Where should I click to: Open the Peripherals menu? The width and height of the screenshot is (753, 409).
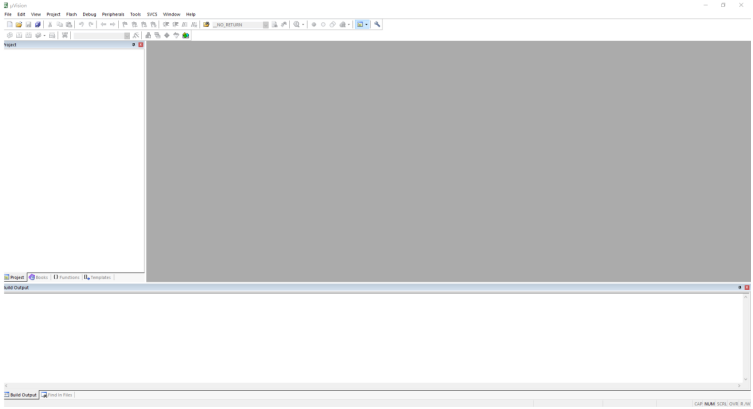tap(112, 14)
